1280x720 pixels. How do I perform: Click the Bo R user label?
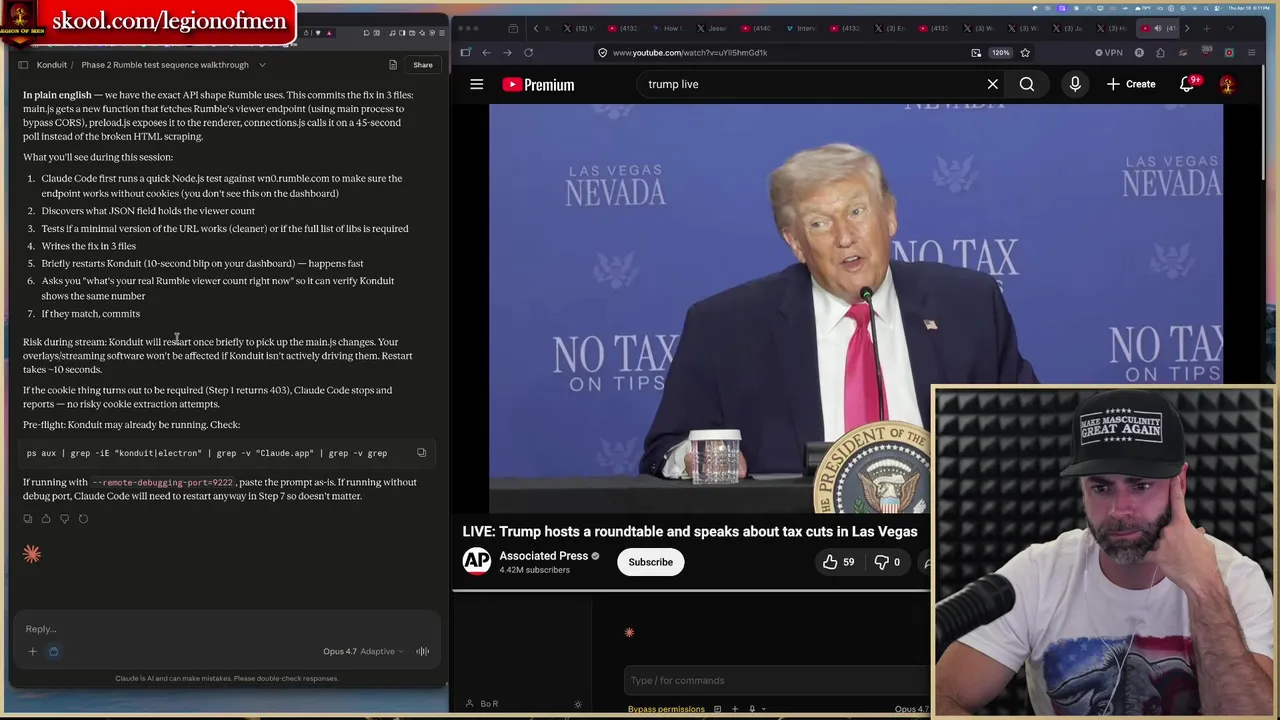[x=489, y=704]
